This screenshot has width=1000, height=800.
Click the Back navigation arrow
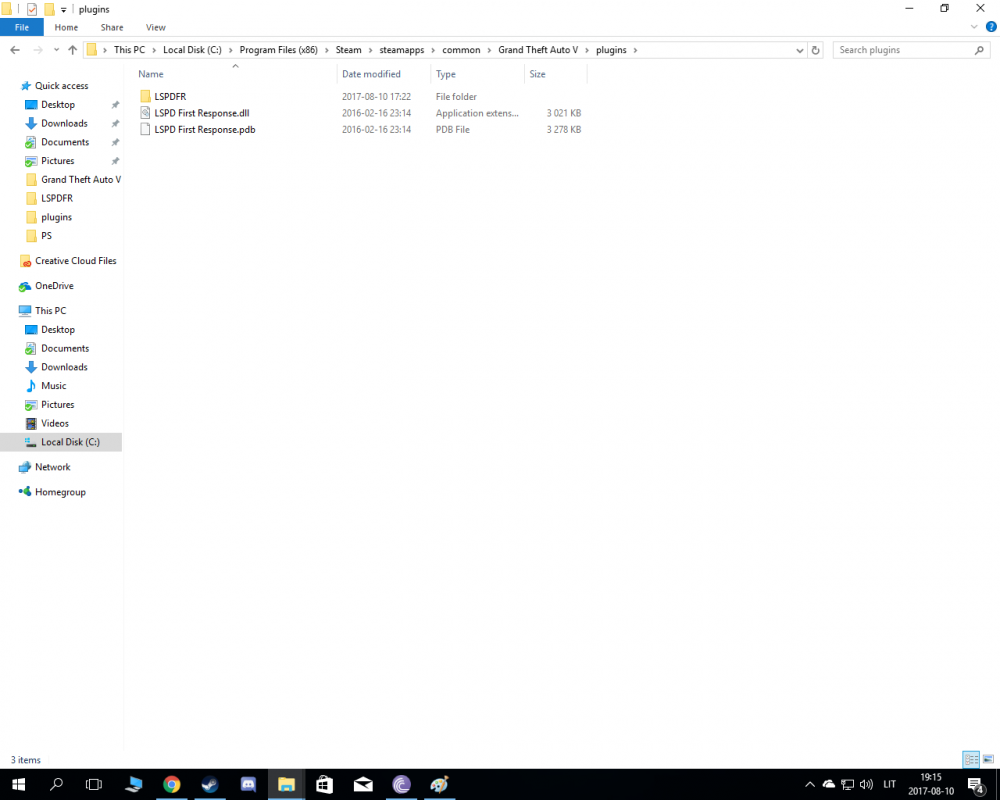[15, 50]
